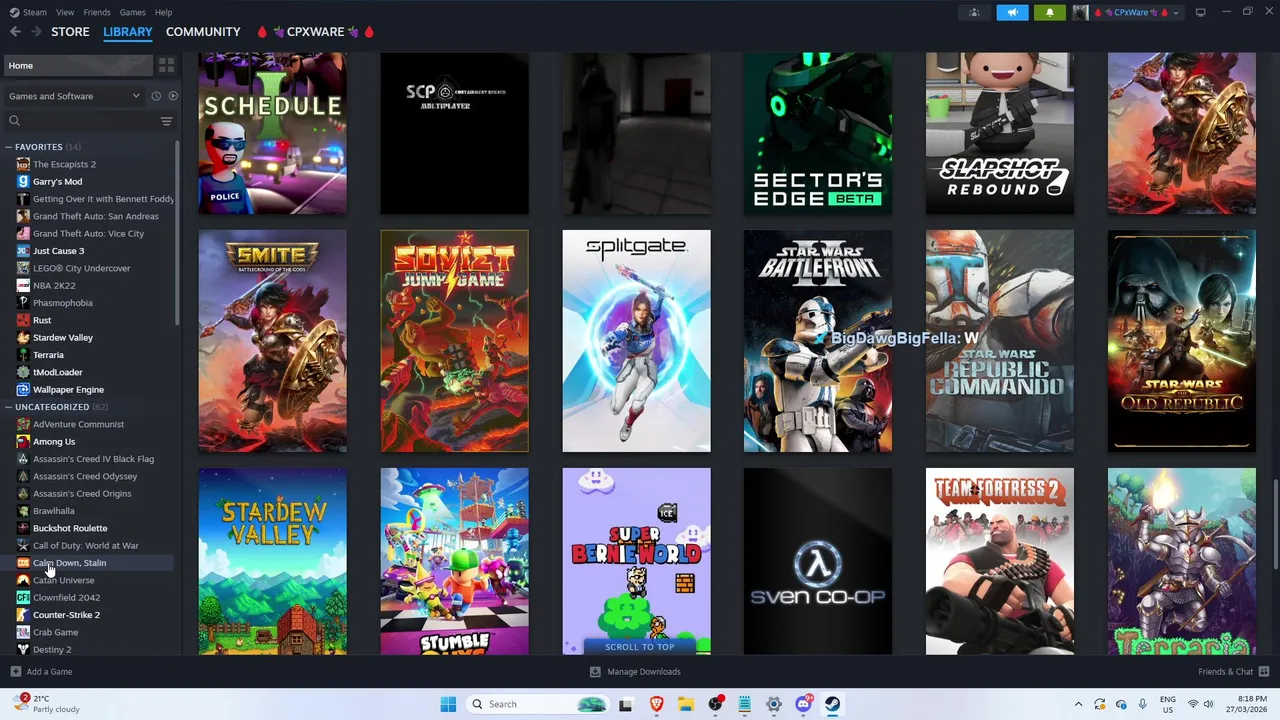Open the Terraria game cover
The image size is (1280, 720).
[1182, 561]
